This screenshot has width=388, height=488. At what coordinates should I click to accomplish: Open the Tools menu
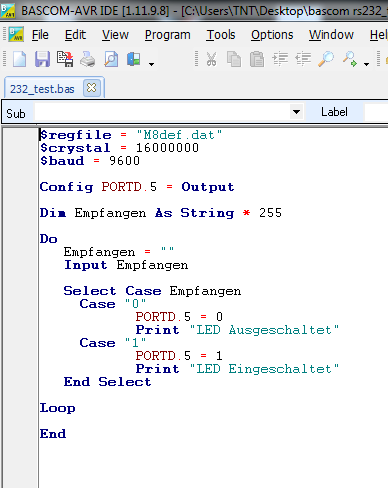(221, 35)
